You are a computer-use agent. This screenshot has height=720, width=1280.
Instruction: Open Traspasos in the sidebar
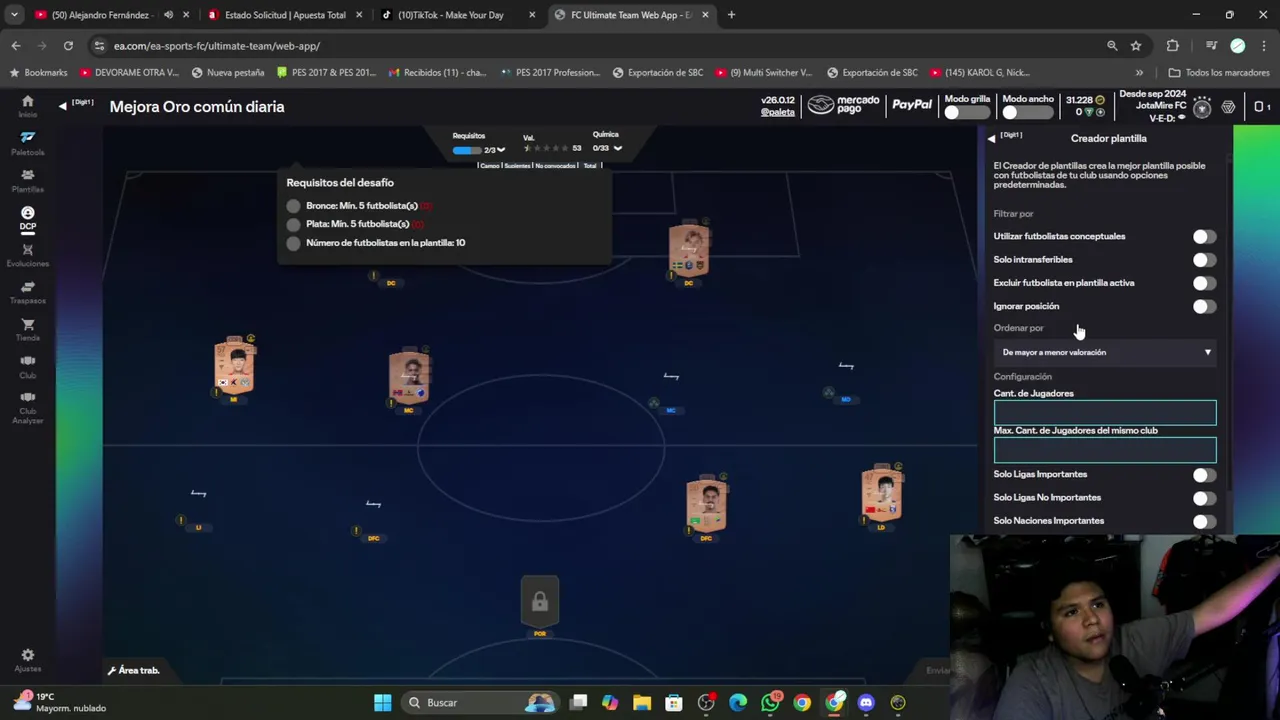[27, 292]
